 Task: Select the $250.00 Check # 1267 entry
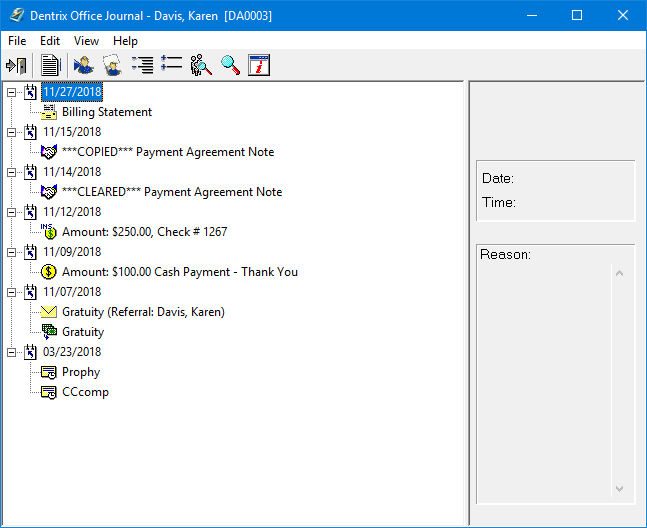point(144,232)
